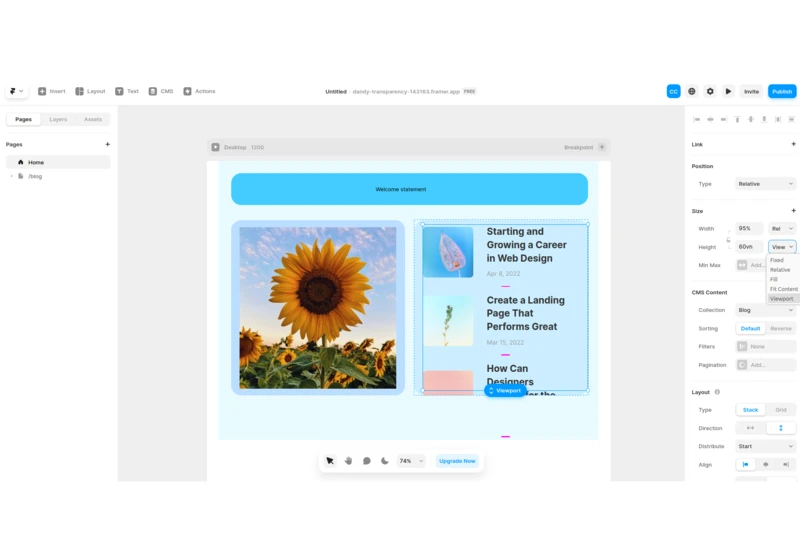Add a new page with plus icon
The image size is (800, 560).
(x=107, y=144)
